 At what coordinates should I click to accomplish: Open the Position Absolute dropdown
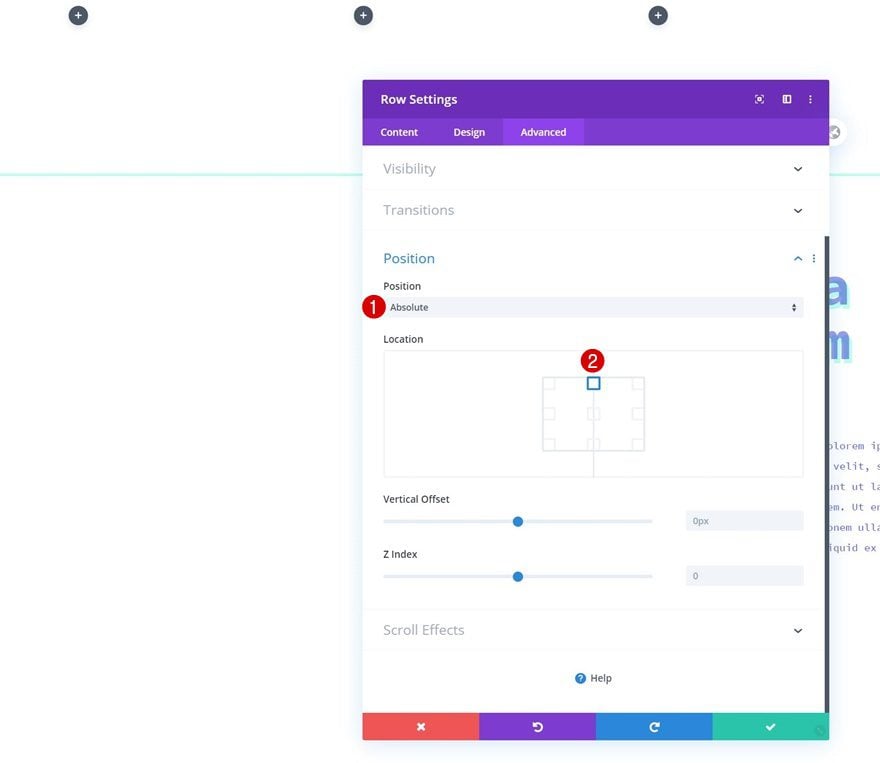click(x=593, y=307)
